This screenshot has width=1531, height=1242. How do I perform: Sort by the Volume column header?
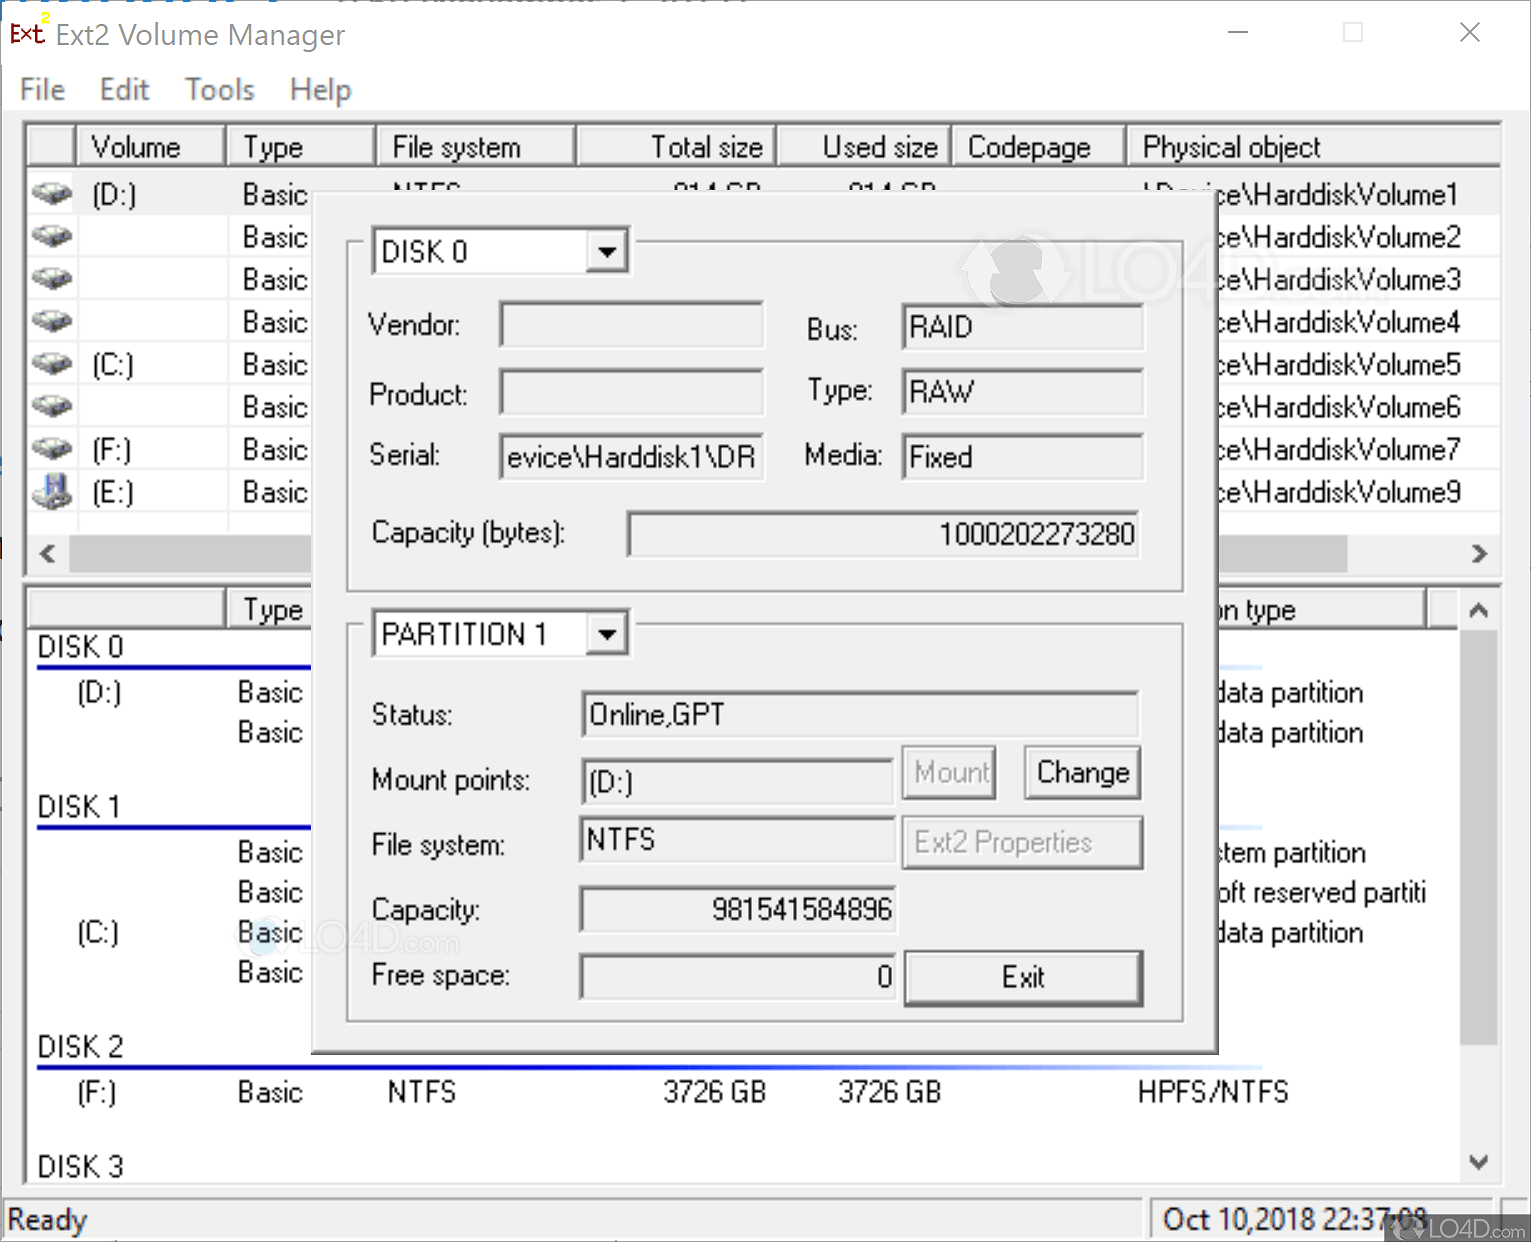pos(150,147)
